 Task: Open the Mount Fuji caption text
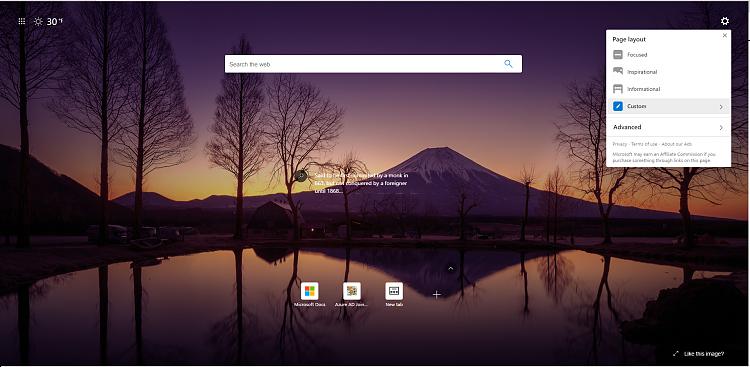(361, 183)
